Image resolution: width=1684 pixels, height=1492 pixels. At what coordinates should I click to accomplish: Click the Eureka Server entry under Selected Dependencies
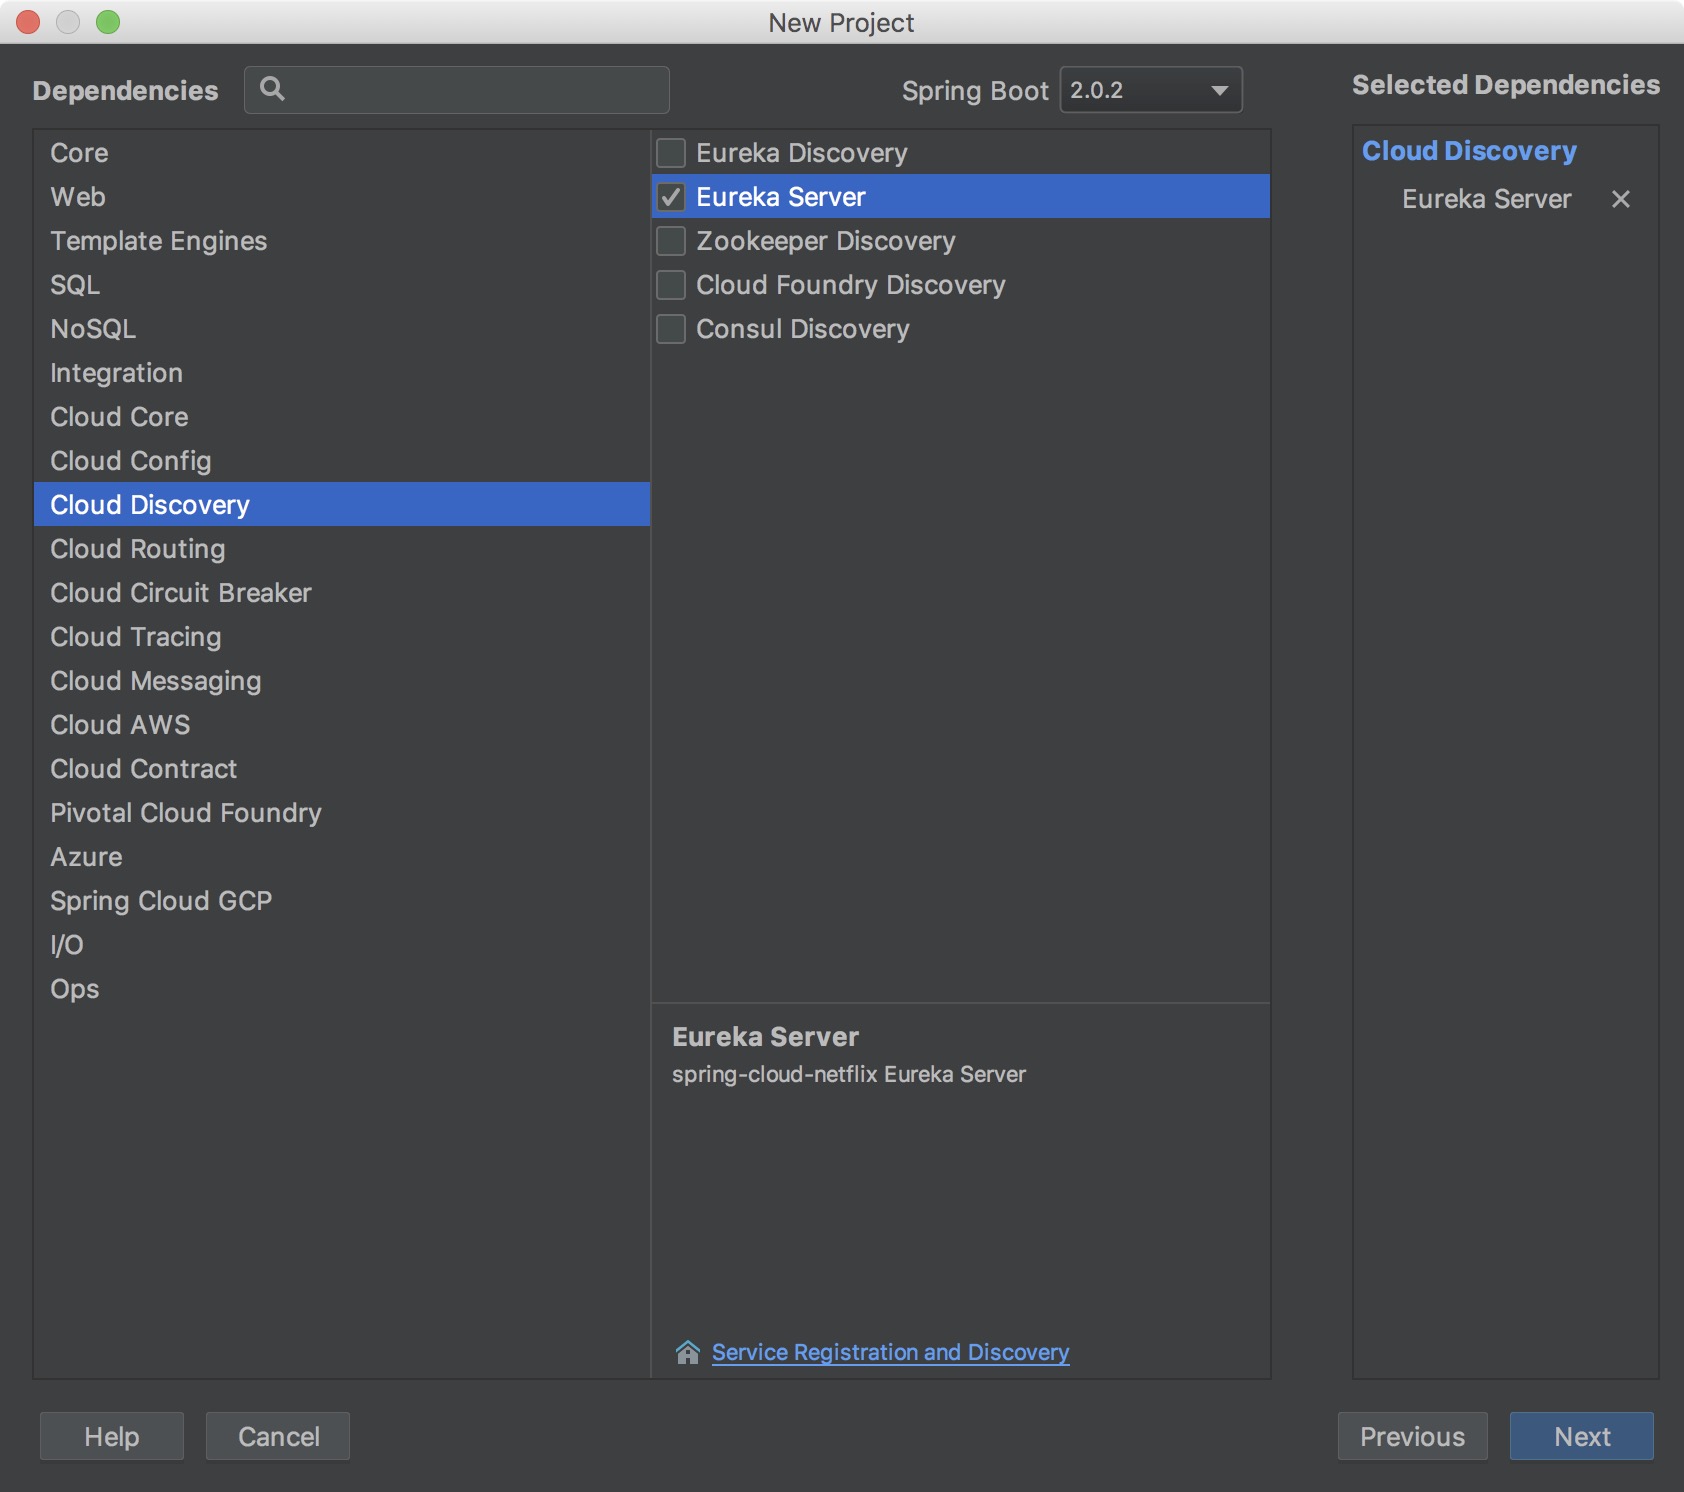[x=1486, y=199]
